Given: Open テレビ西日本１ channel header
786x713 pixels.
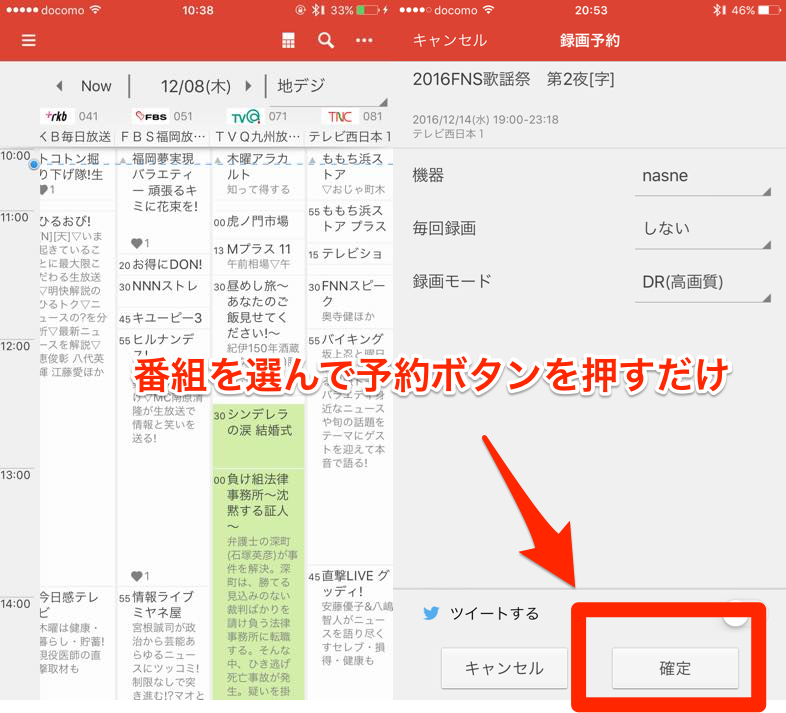Looking at the screenshot, I should click(350, 136).
